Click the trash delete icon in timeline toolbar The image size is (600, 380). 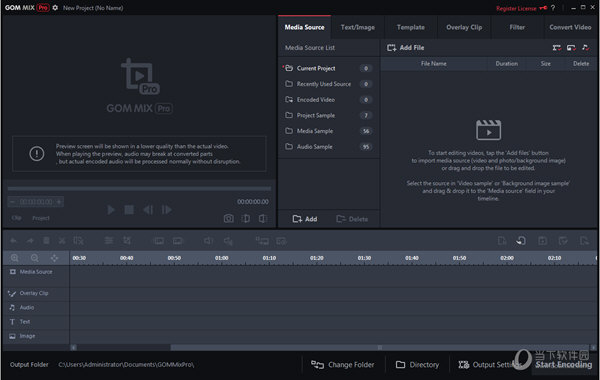(x=46, y=241)
